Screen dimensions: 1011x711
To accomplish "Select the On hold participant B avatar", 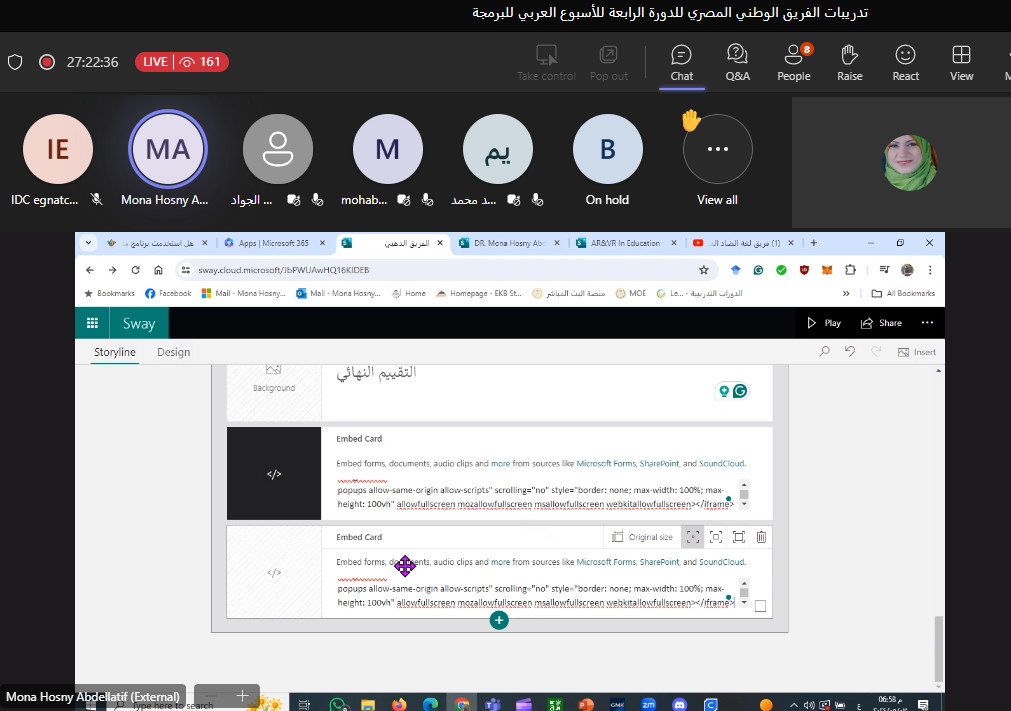I will [607, 149].
